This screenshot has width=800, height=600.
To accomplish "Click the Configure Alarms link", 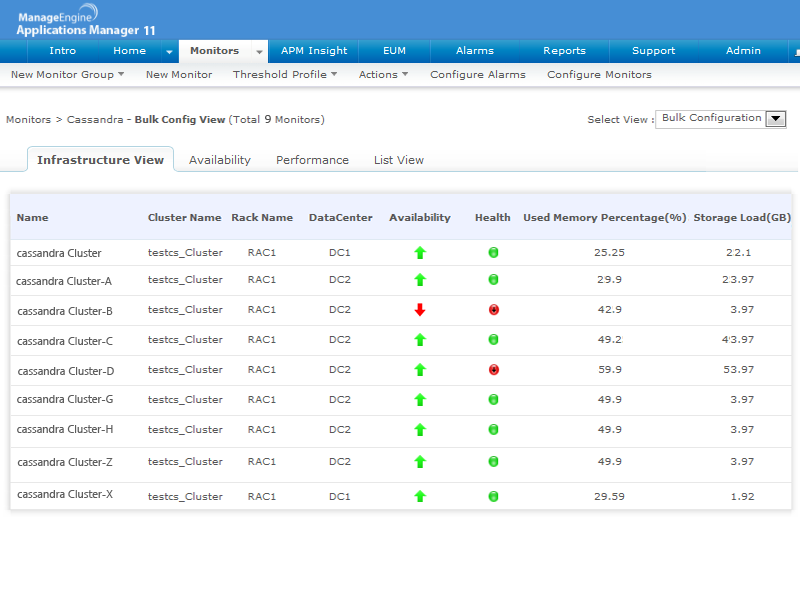I will (x=477, y=75).
